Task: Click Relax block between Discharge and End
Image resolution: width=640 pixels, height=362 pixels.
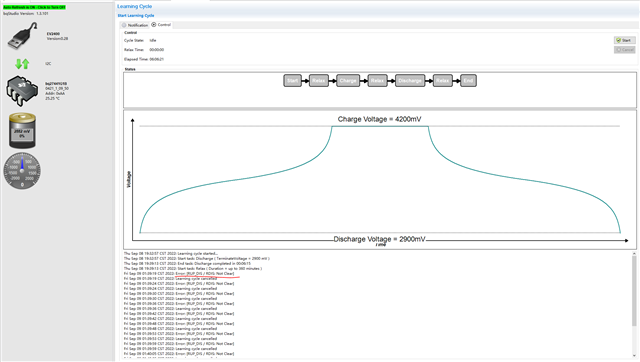Action: click(x=442, y=80)
